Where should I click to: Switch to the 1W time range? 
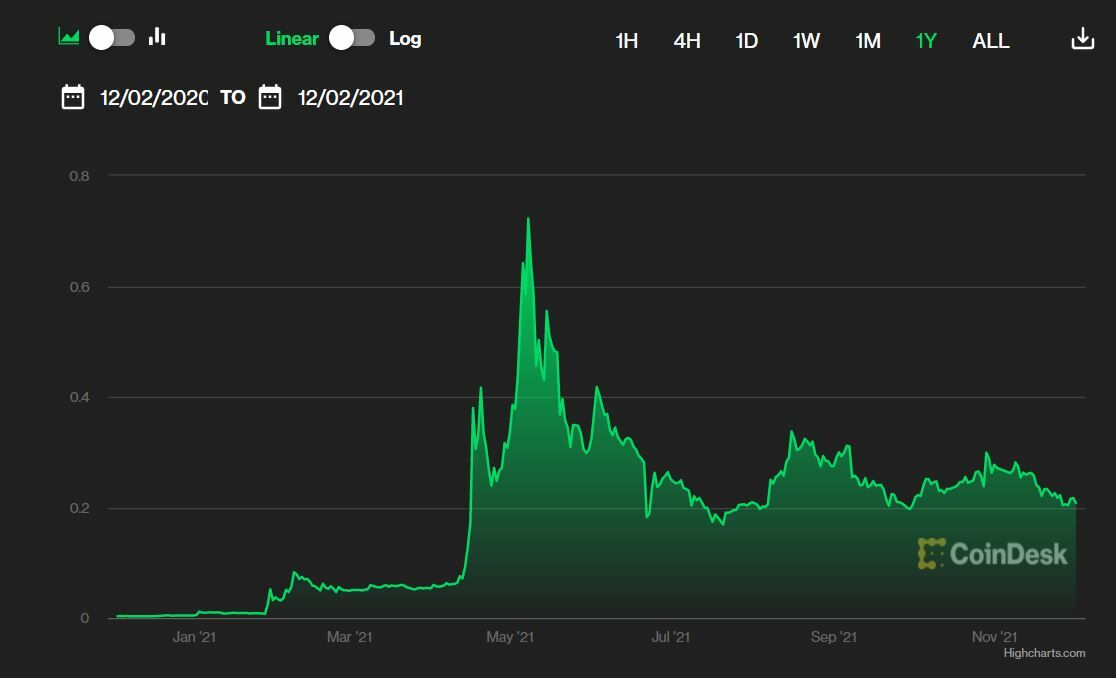click(x=806, y=41)
